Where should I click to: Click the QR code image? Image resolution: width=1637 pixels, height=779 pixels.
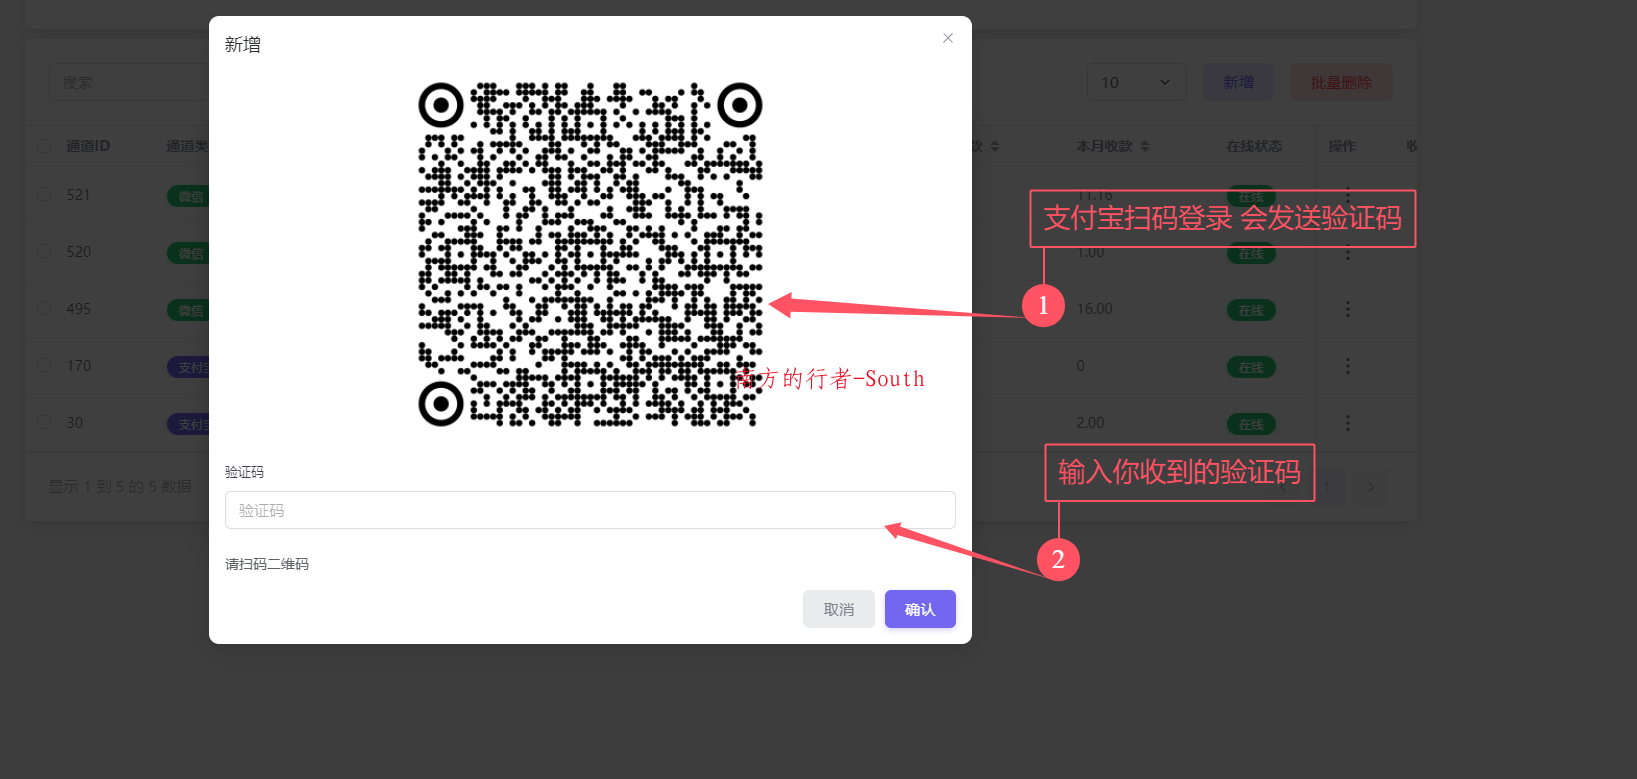(x=590, y=255)
